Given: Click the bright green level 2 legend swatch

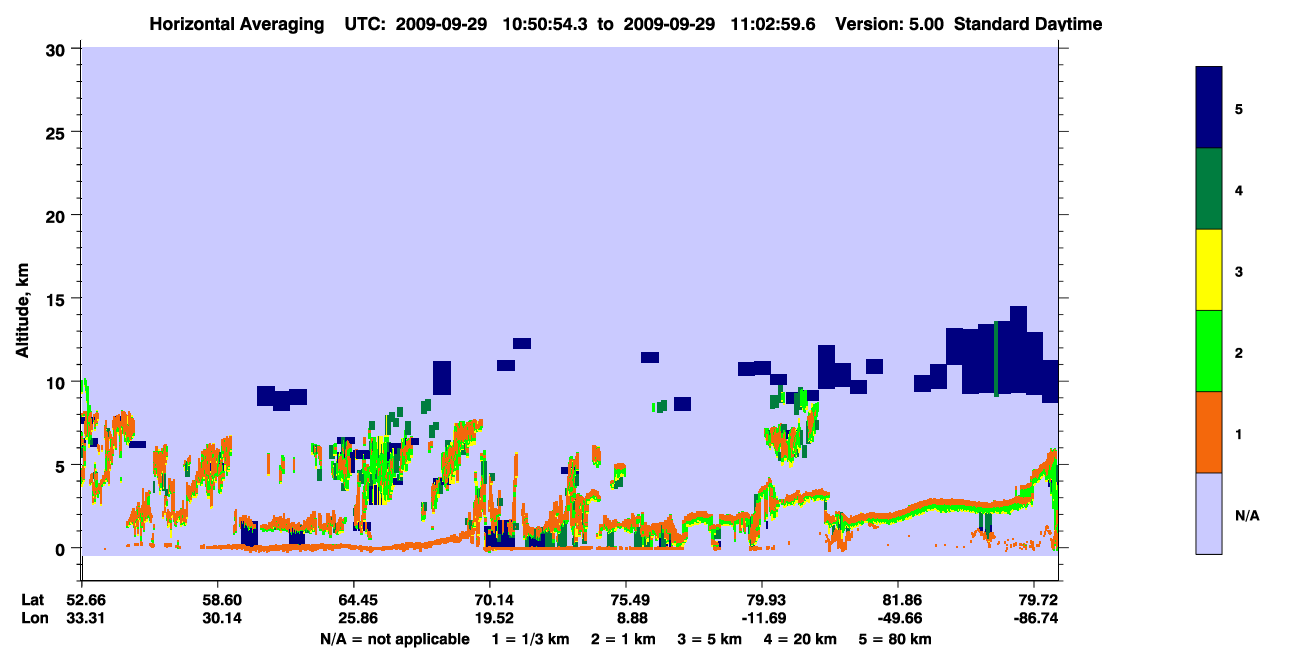Looking at the screenshot, I should 1209,351.
